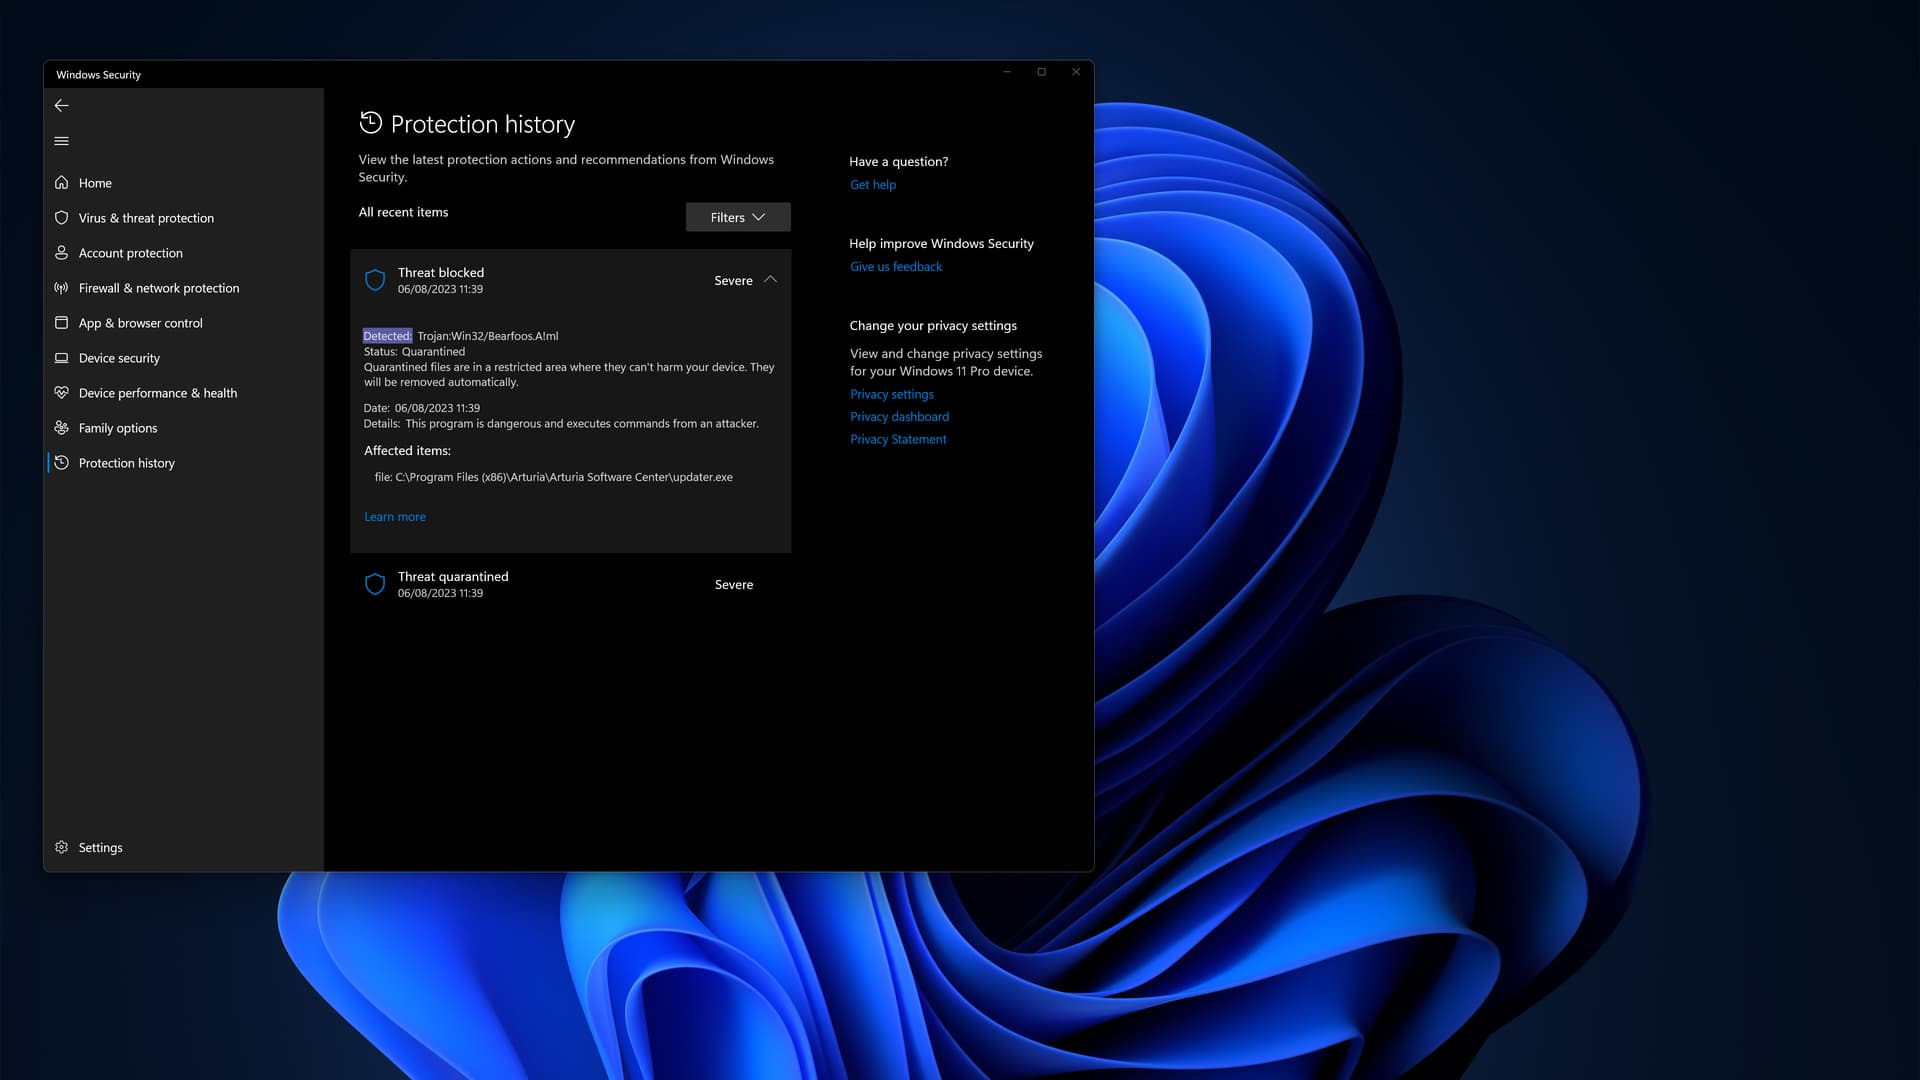Click the Severe label on Threat quarantined
Screen dimensions: 1920x1080
click(734, 585)
